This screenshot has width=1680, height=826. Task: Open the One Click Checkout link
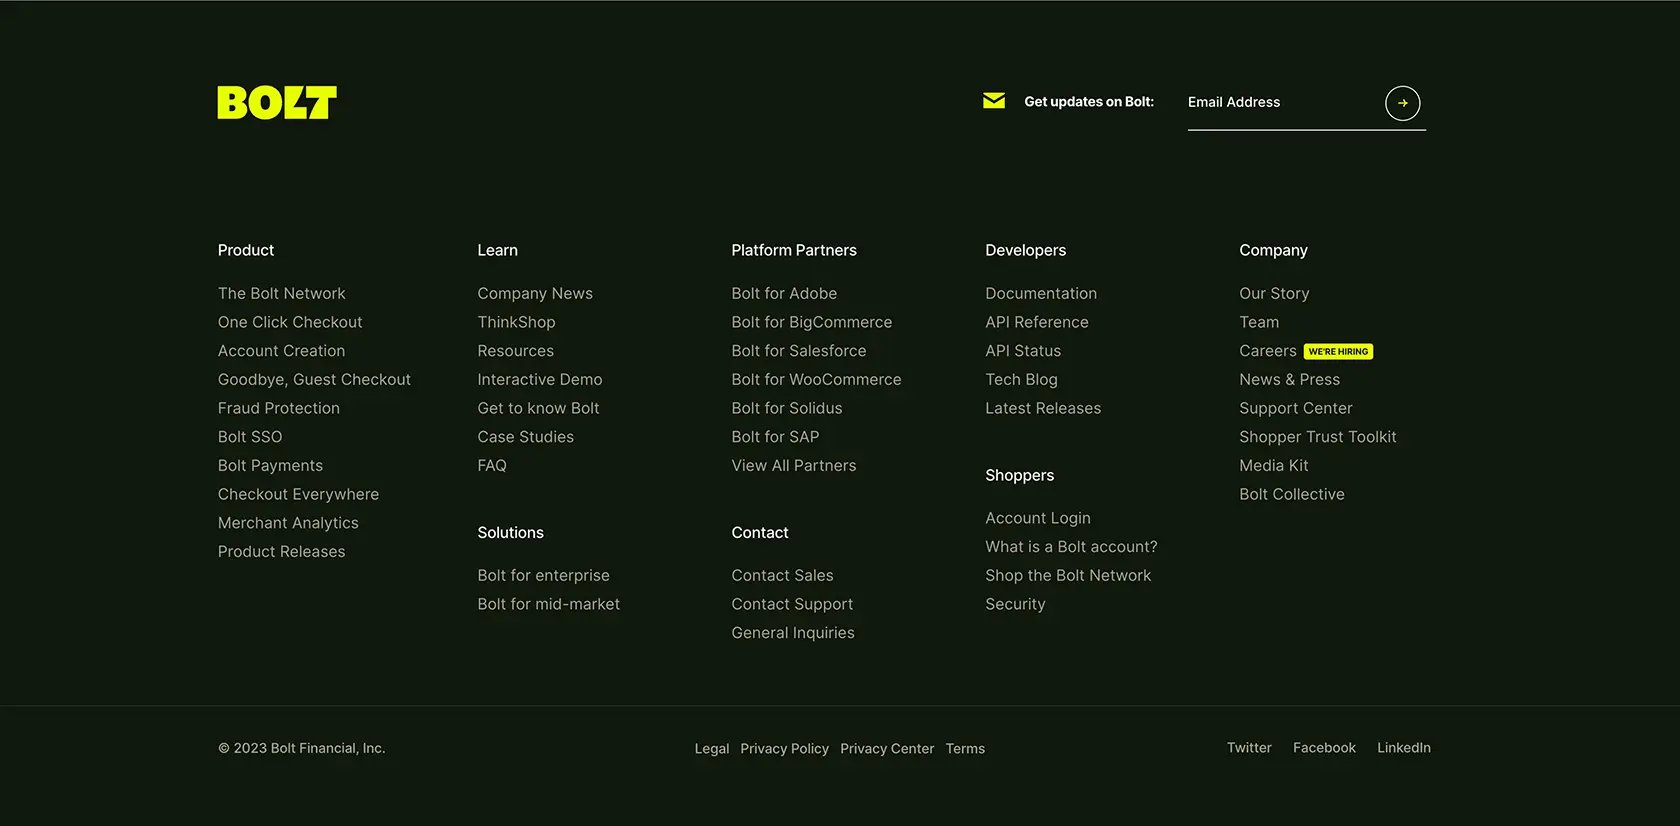[x=290, y=322]
